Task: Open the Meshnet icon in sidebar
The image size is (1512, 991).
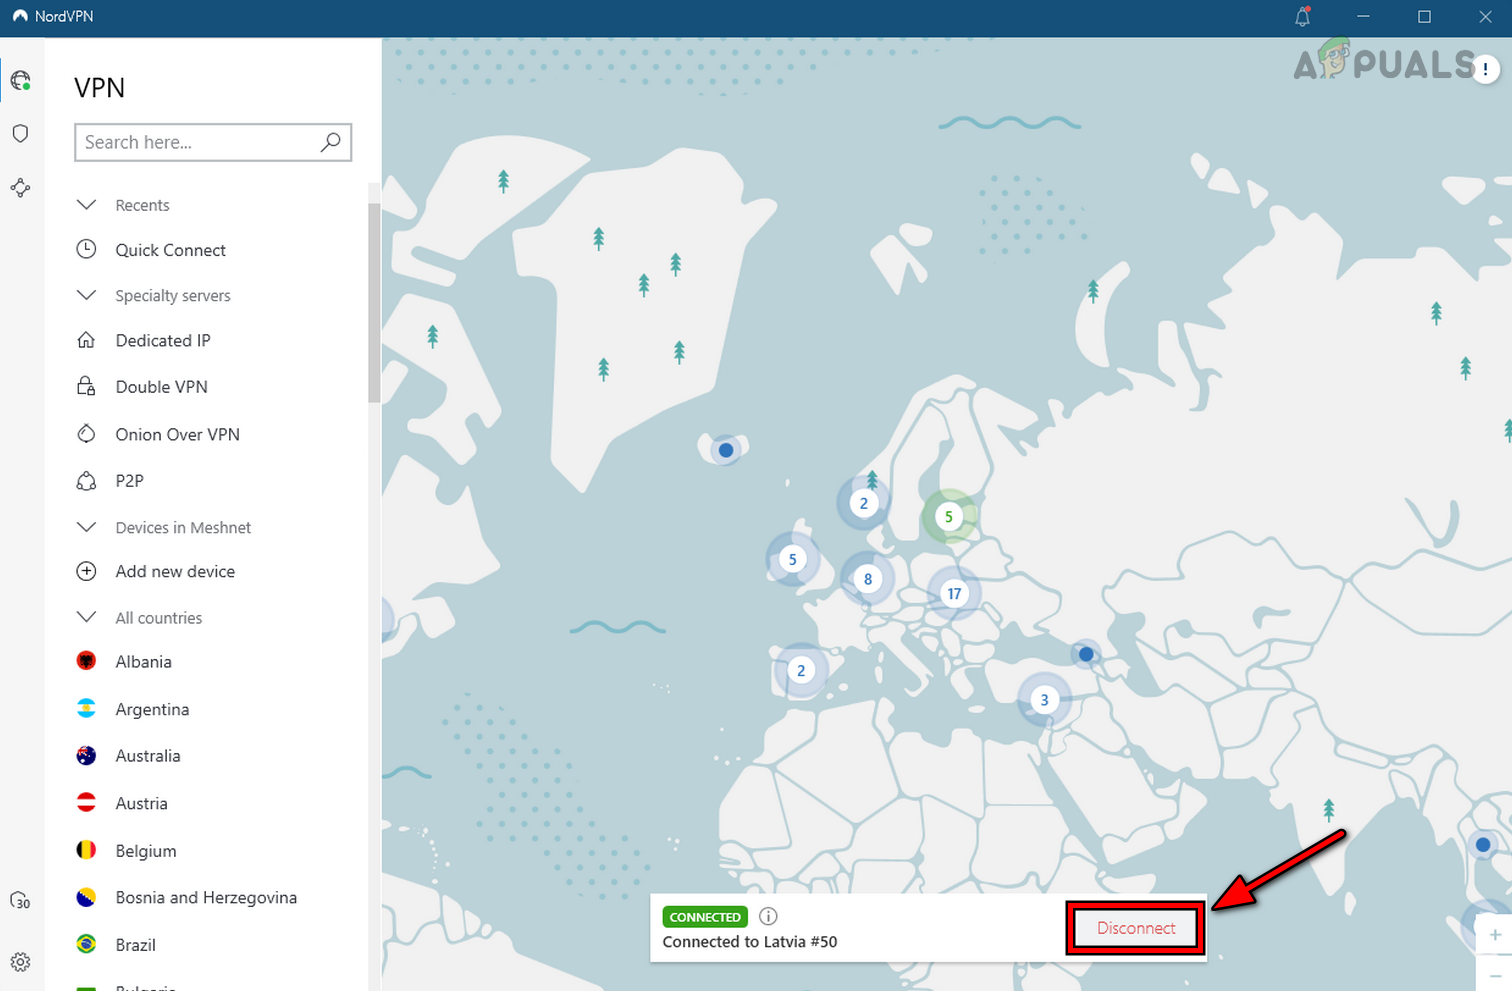Action: pyautogui.click(x=20, y=187)
